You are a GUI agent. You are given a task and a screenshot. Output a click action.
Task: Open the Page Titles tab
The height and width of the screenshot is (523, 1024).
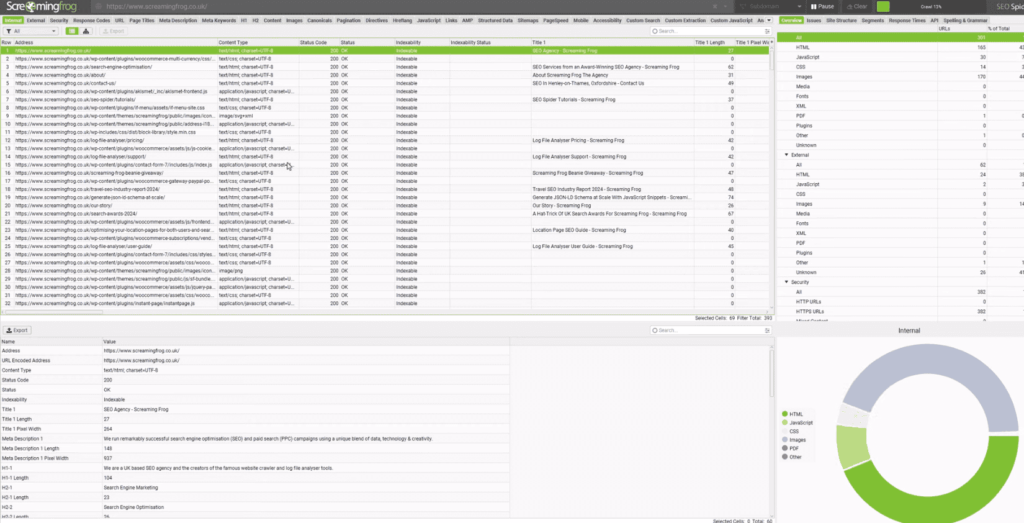coord(142,20)
